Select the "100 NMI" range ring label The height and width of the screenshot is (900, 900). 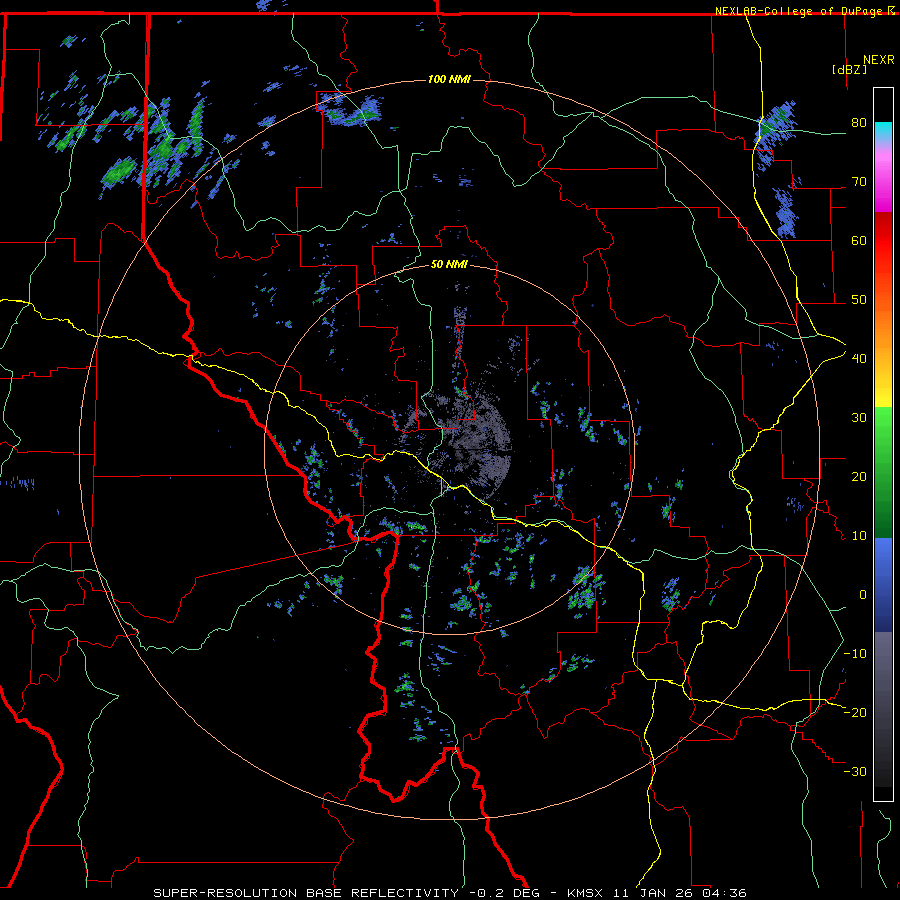coord(449,79)
